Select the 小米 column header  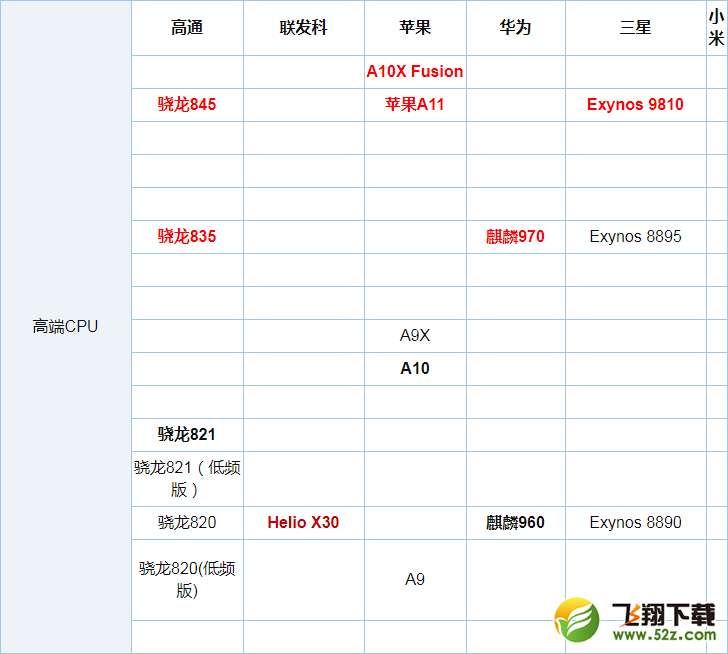click(x=716, y=28)
